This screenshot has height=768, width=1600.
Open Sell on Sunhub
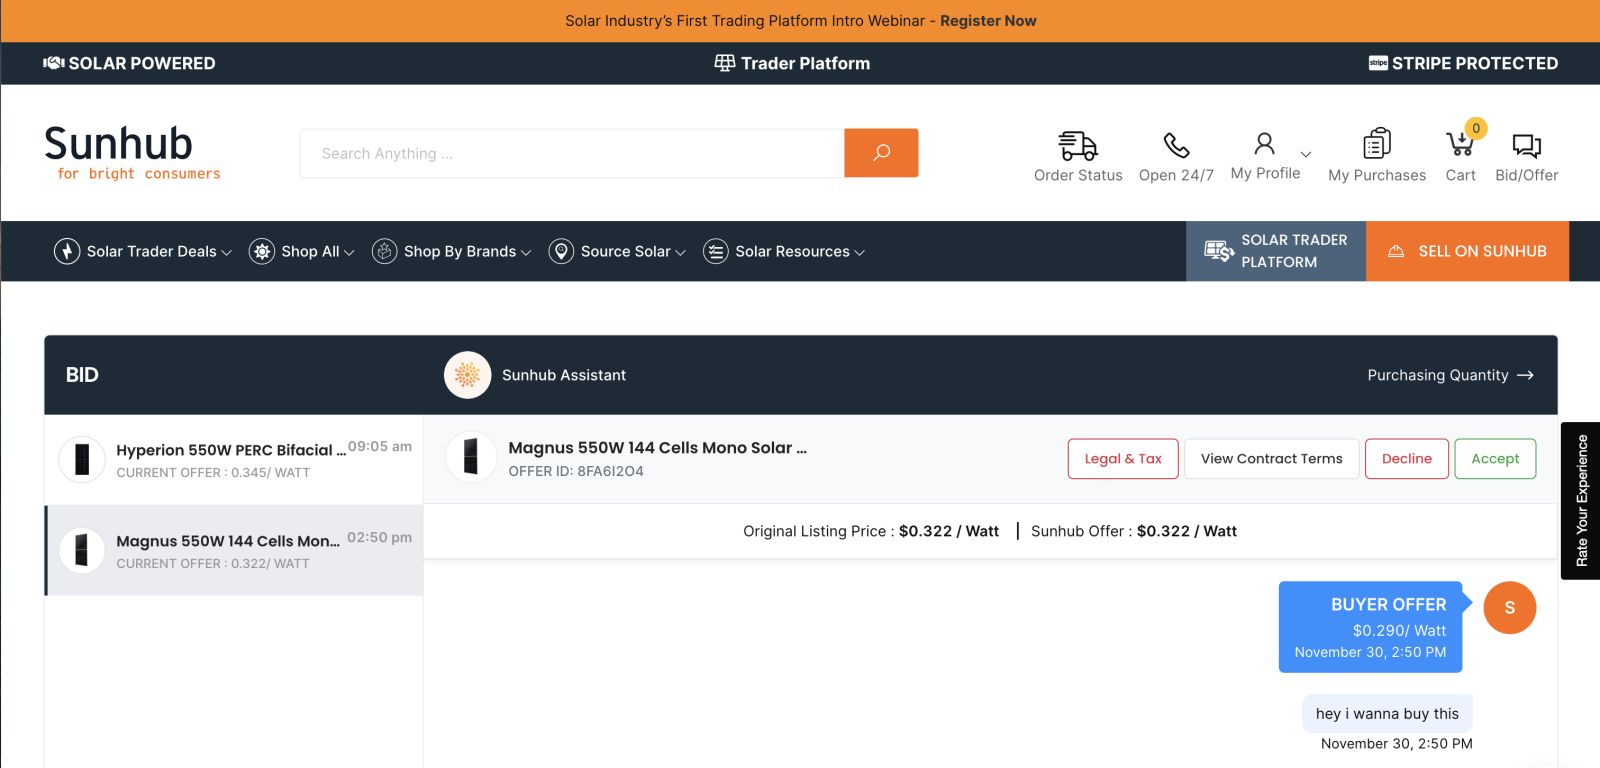1467,251
